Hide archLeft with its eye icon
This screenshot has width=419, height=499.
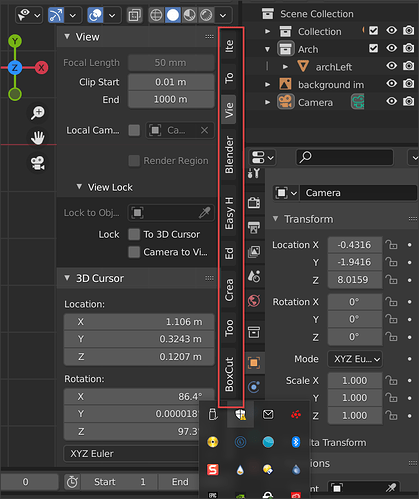pos(392,66)
